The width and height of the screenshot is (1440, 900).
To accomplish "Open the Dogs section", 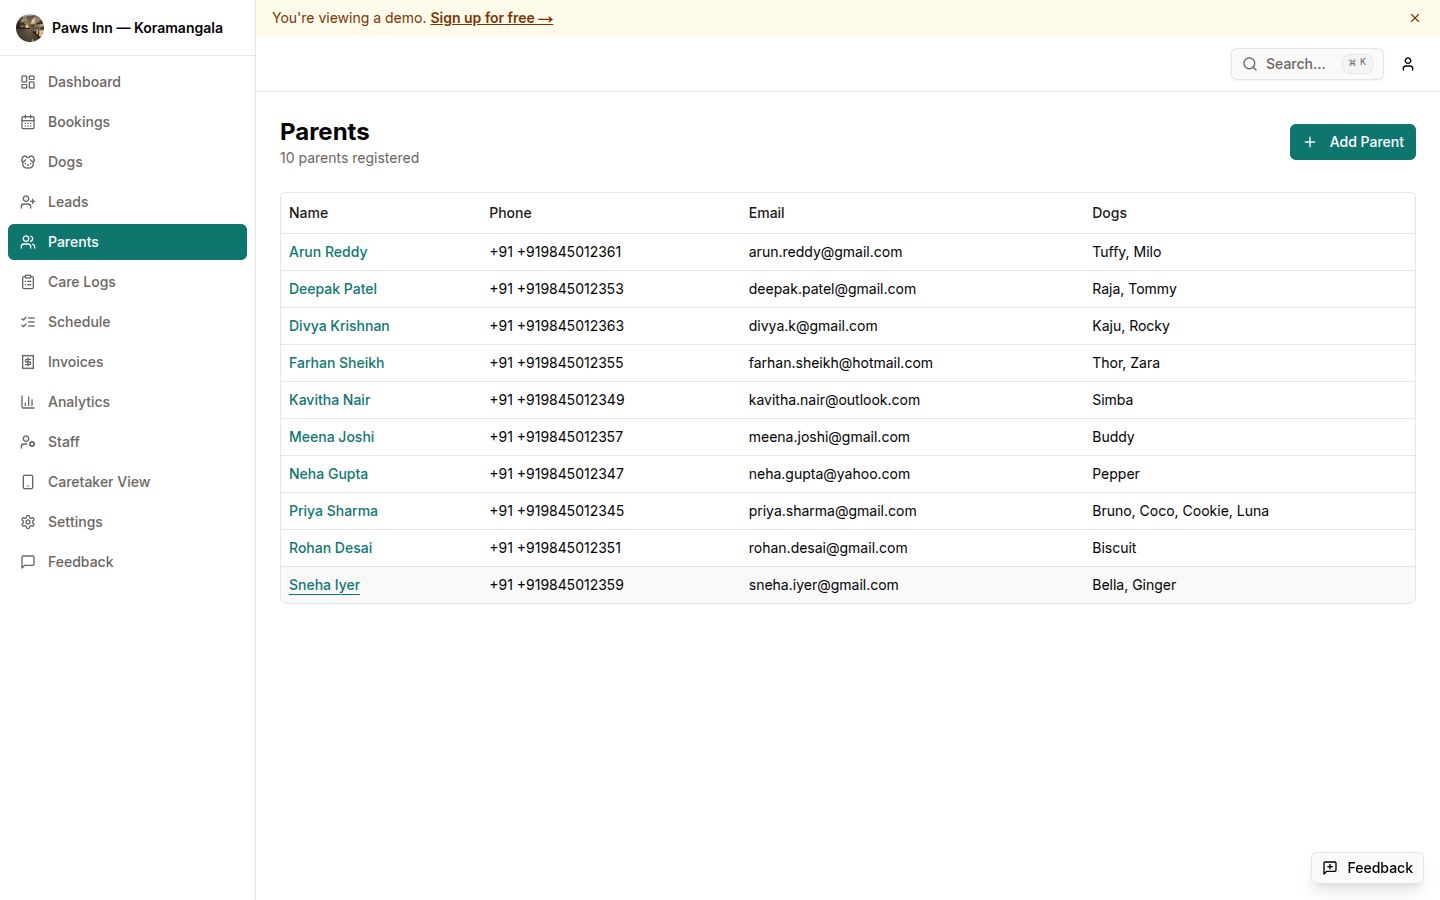I will pos(67,161).
